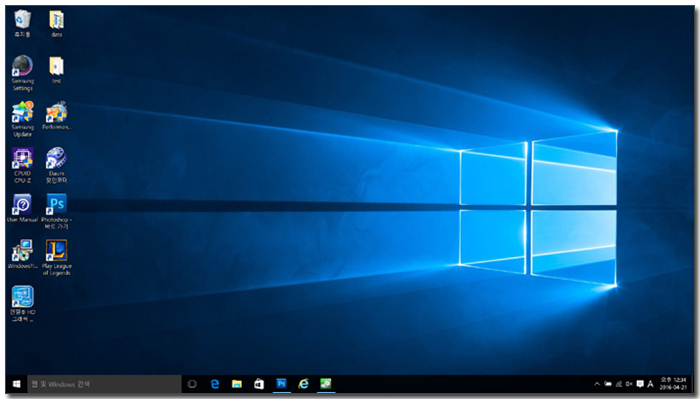Screen dimensions: 700x399
Task: Select the Intel HD Graphics shortcut
Action: 22,304
